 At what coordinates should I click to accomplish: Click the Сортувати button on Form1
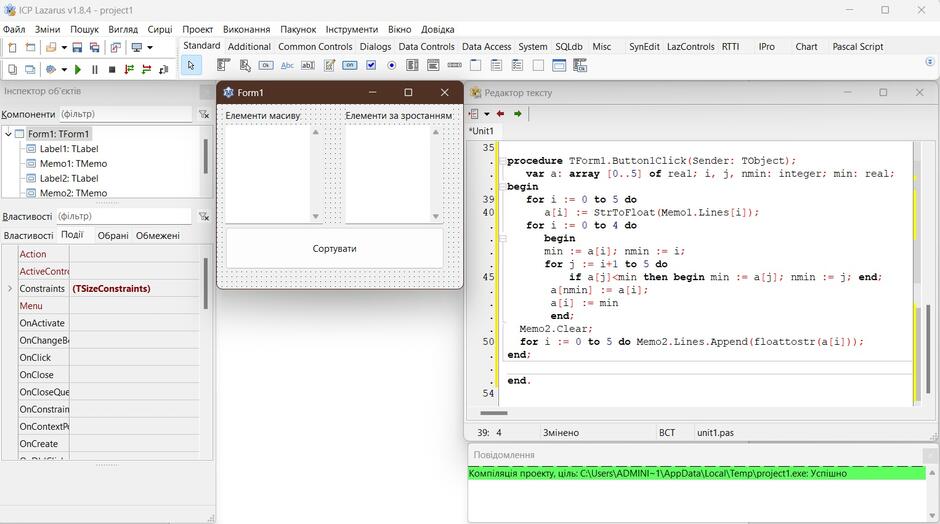[x=335, y=248]
